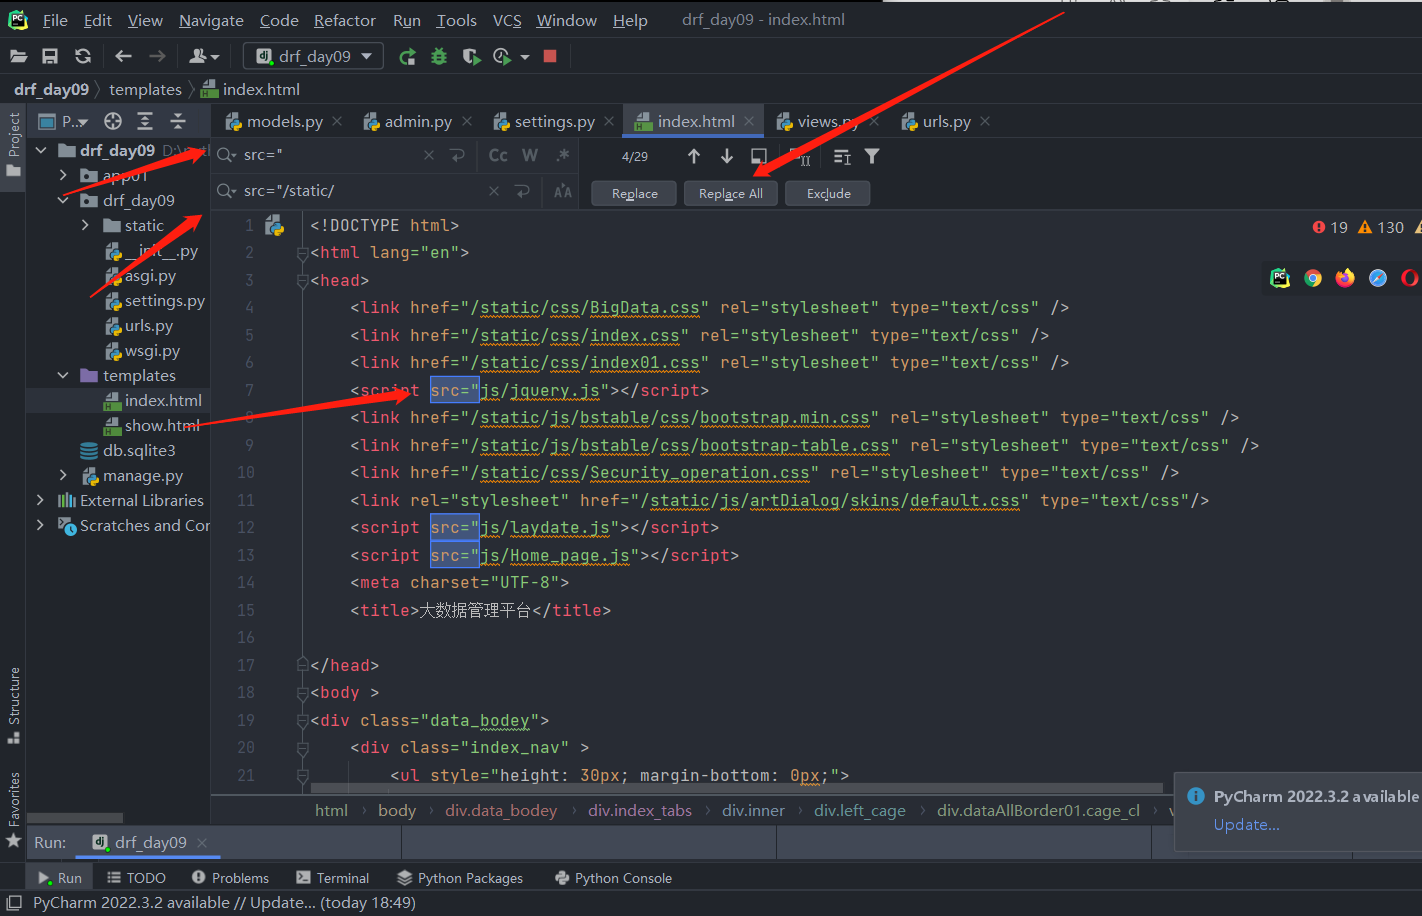Click the Update... link in notification

coord(1246,824)
